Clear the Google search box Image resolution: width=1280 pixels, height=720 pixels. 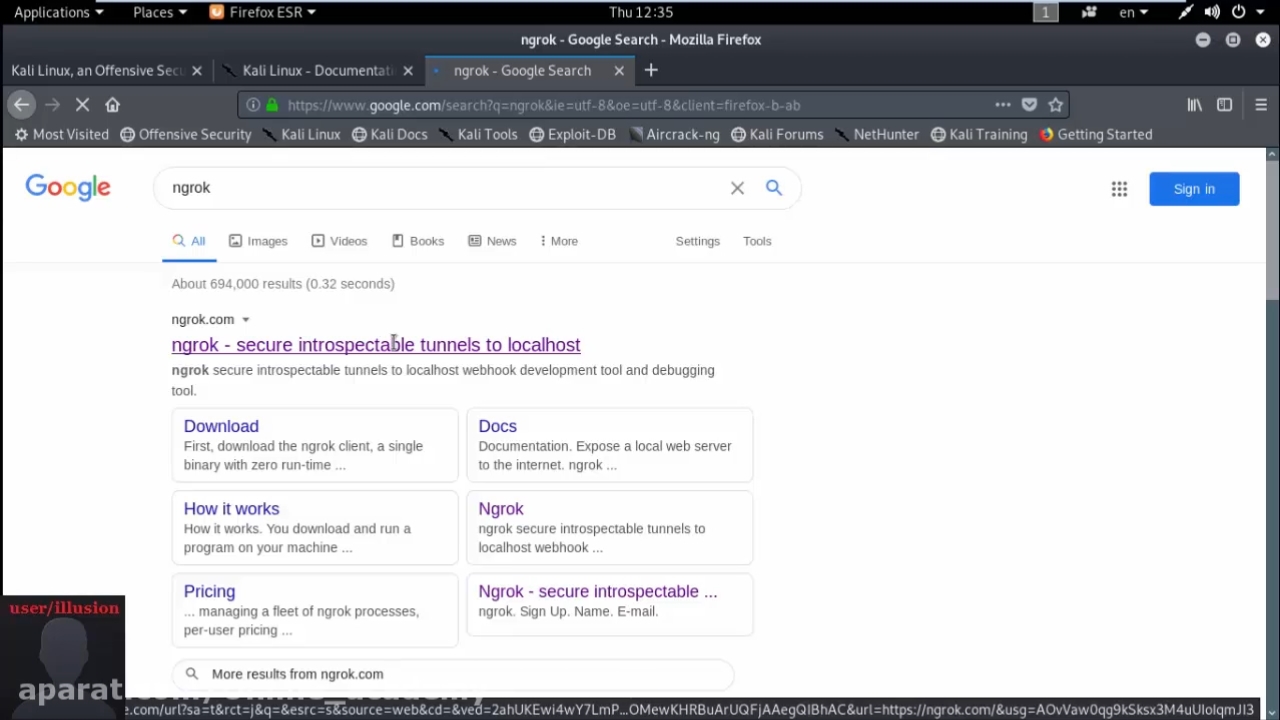click(x=737, y=188)
